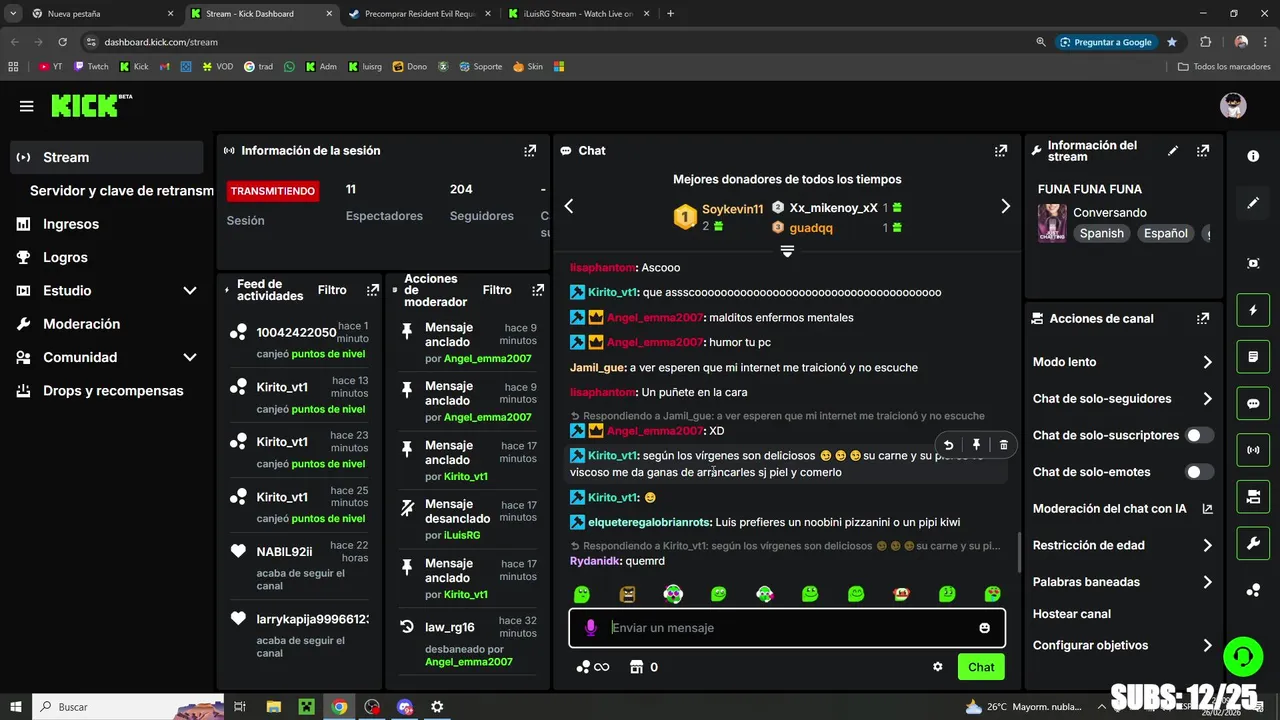1280x720 pixels.
Task: Open Configurar objetivos settings
Action: [x=1122, y=646]
